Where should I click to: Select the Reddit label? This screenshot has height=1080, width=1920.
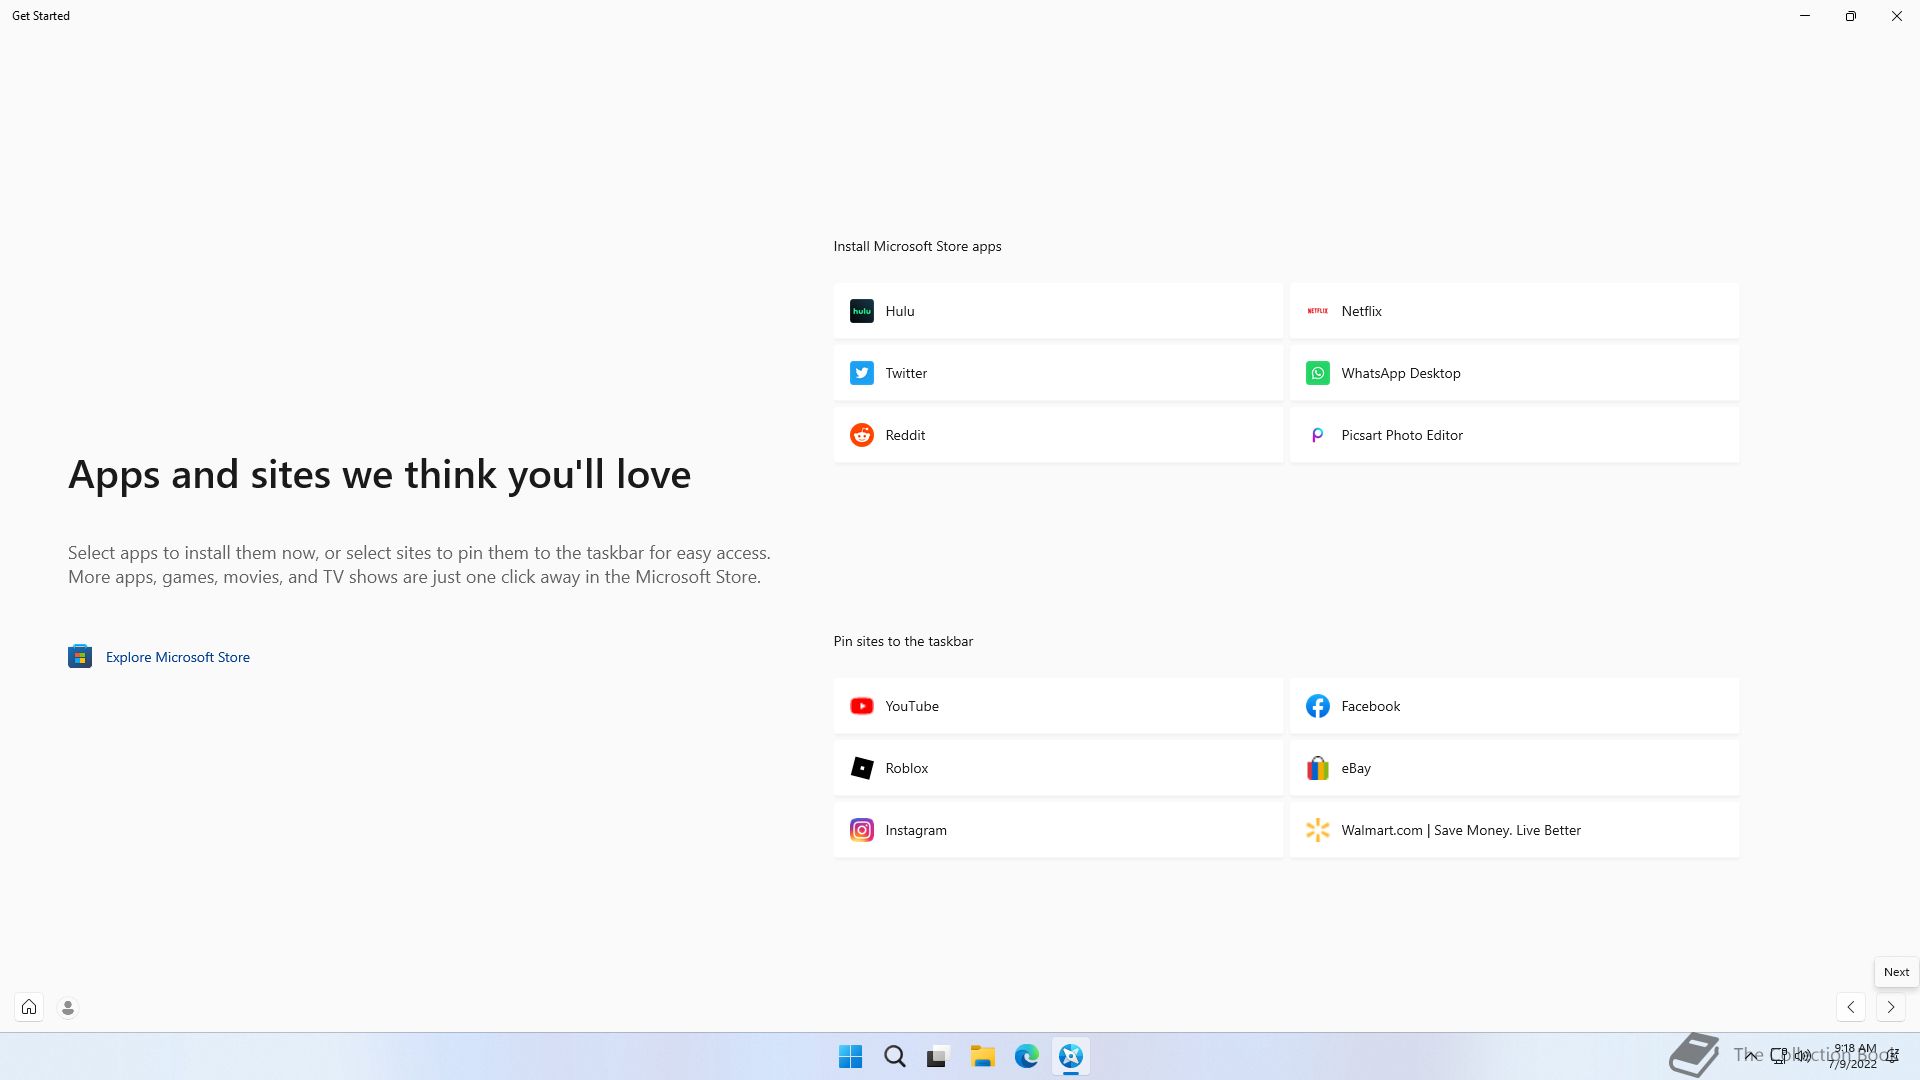(905, 435)
